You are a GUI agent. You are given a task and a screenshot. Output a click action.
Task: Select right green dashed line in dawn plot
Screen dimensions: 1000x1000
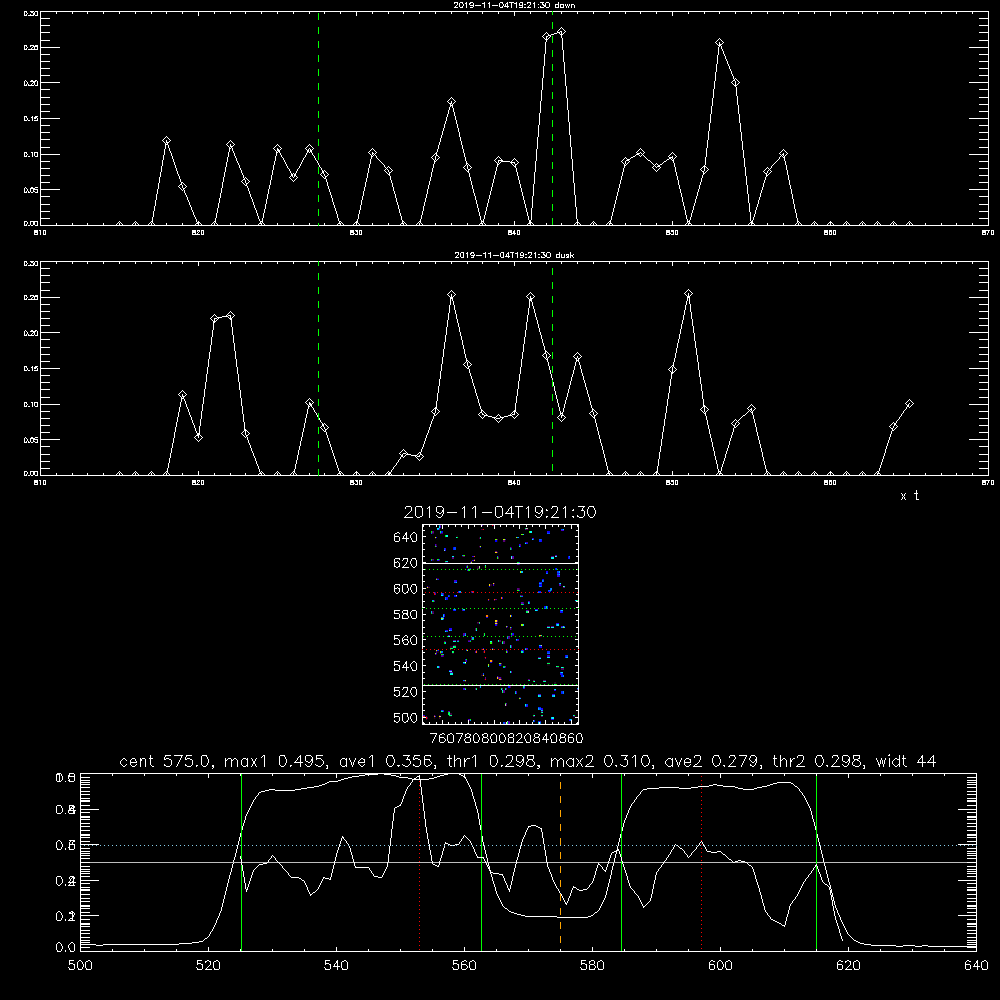552,119
